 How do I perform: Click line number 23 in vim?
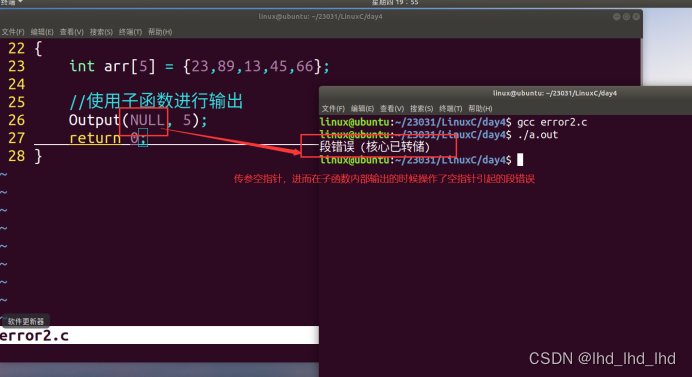click(x=16, y=66)
